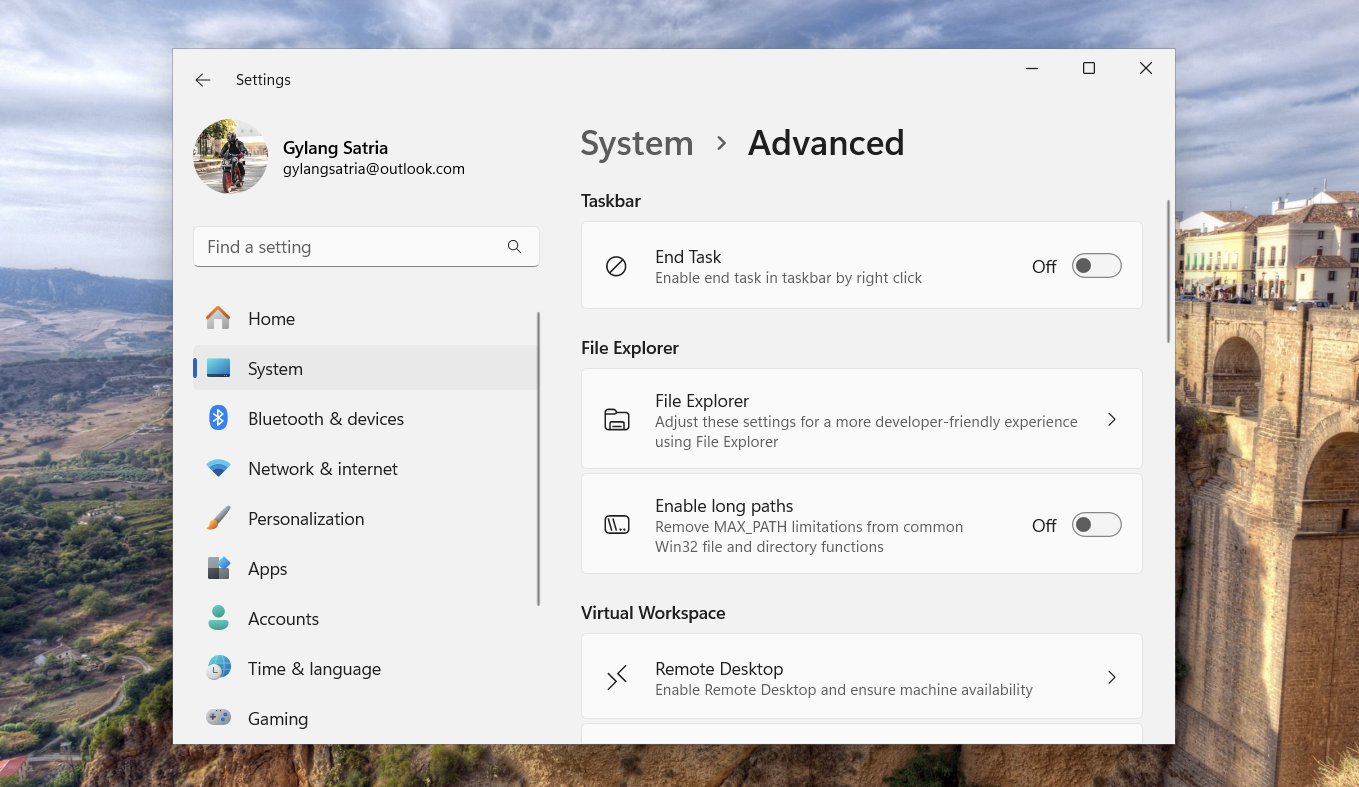
Task: Click the Network wifi icon
Action: pos(218,468)
